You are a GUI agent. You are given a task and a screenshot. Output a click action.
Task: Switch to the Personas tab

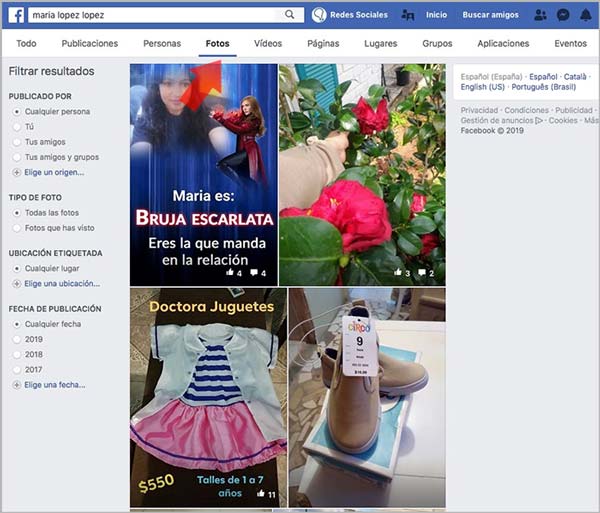pyautogui.click(x=162, y=44)
